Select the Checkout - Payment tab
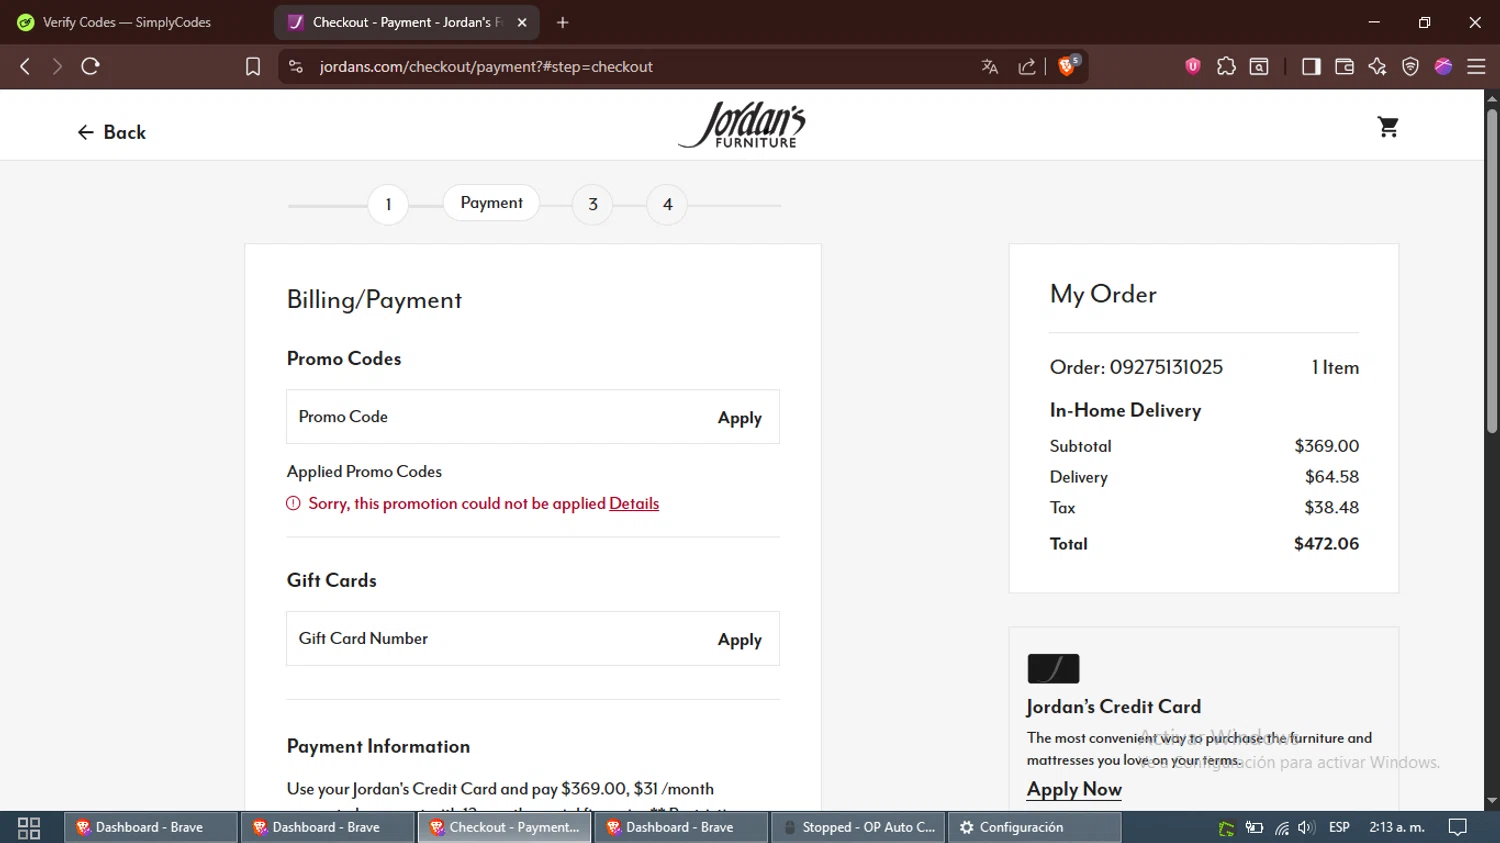The height and width of the screenshot is (843, 1500). [x=407, y=22]
